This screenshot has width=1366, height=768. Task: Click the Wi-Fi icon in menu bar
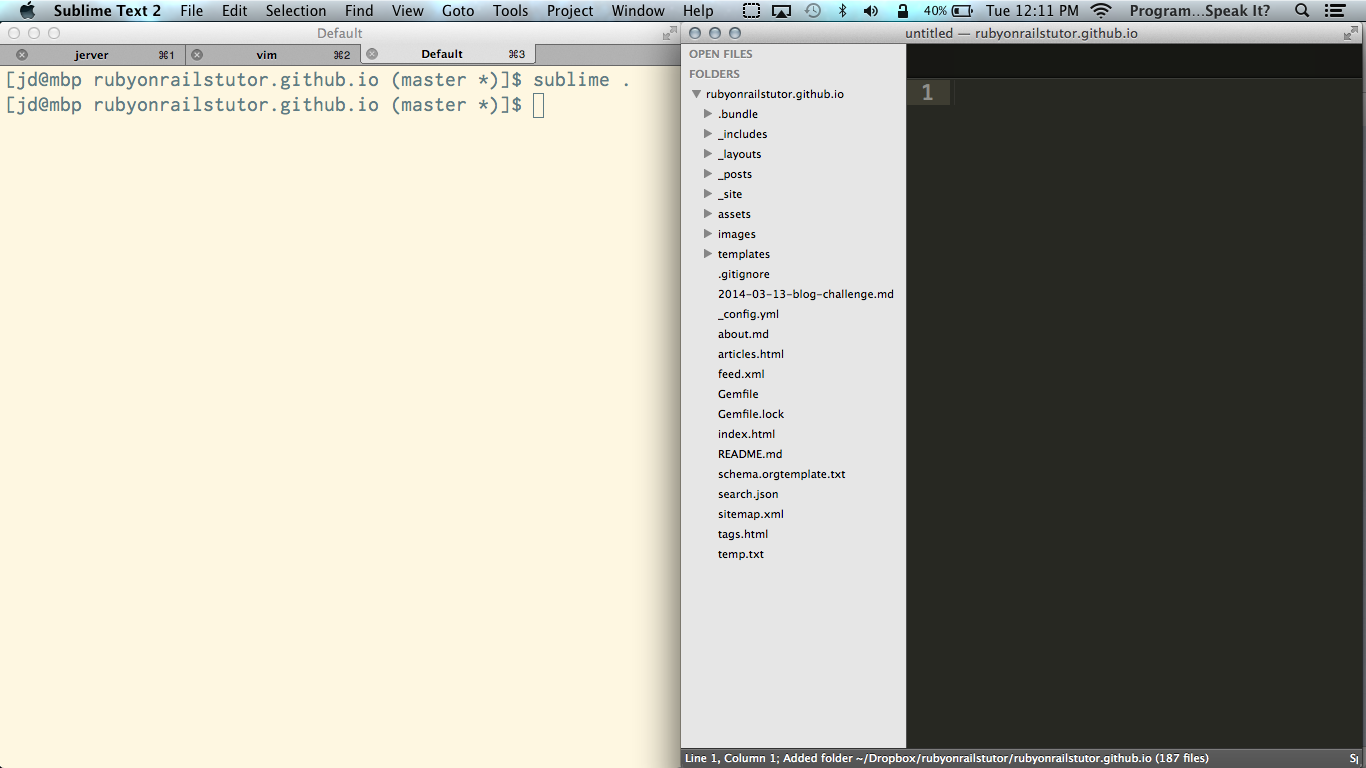1101,11
